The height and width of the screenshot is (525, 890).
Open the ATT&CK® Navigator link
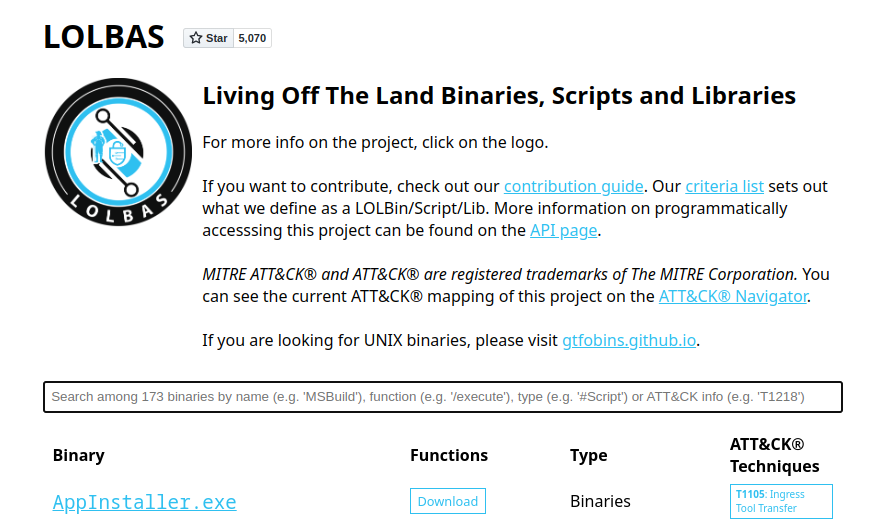(732, 296)
